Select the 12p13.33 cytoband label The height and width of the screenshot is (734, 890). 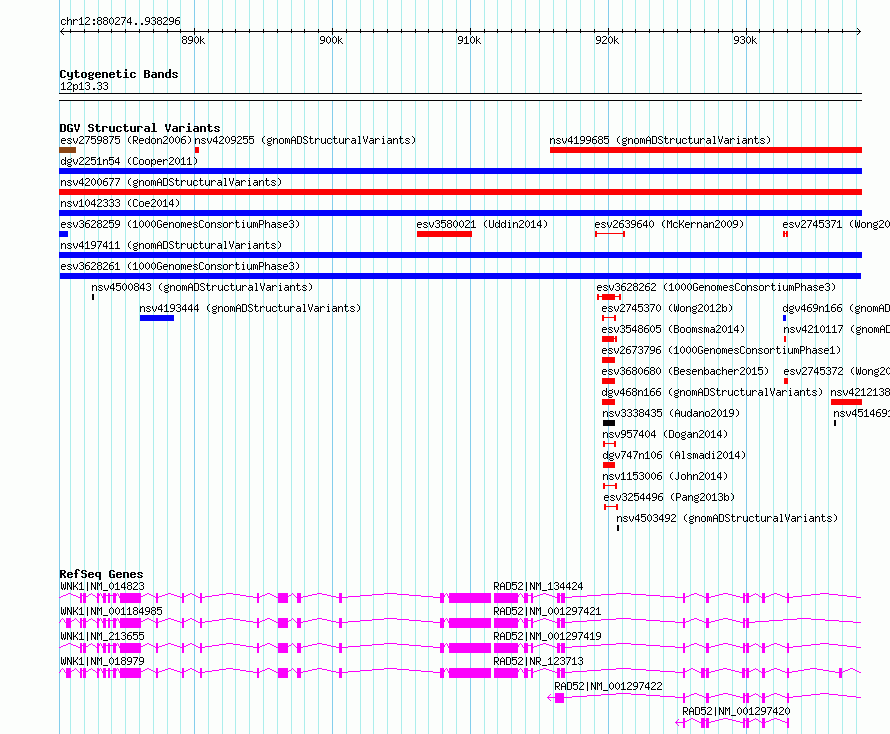click(x=84, y=86)
